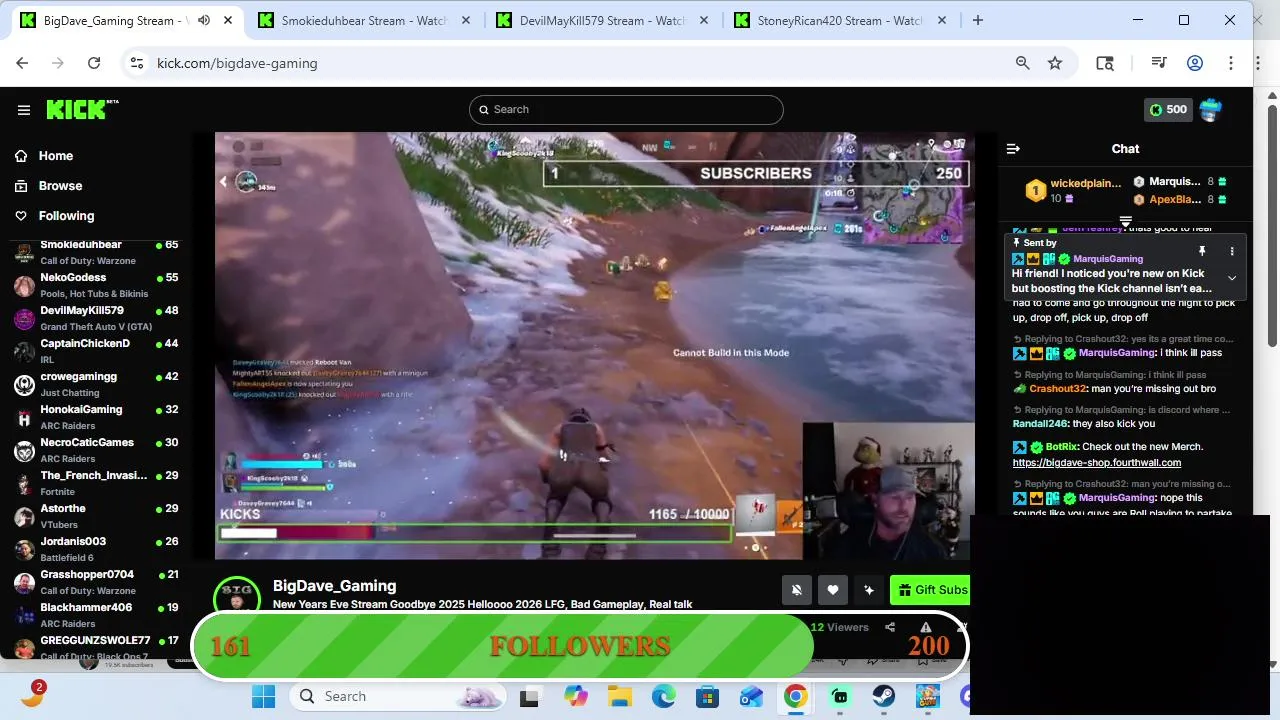1280x720 pixels.
Task: Launch Steam from the taskbar
Action: click(x=884, y=697)
